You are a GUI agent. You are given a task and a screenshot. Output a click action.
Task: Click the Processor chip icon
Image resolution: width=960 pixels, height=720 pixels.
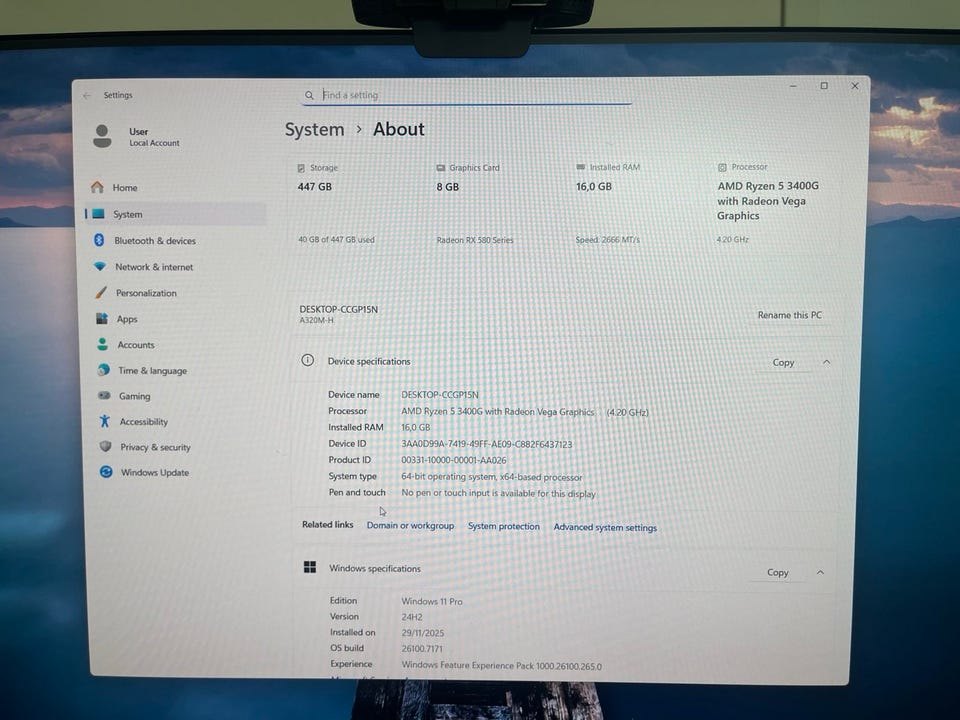(x=722, y=167)
